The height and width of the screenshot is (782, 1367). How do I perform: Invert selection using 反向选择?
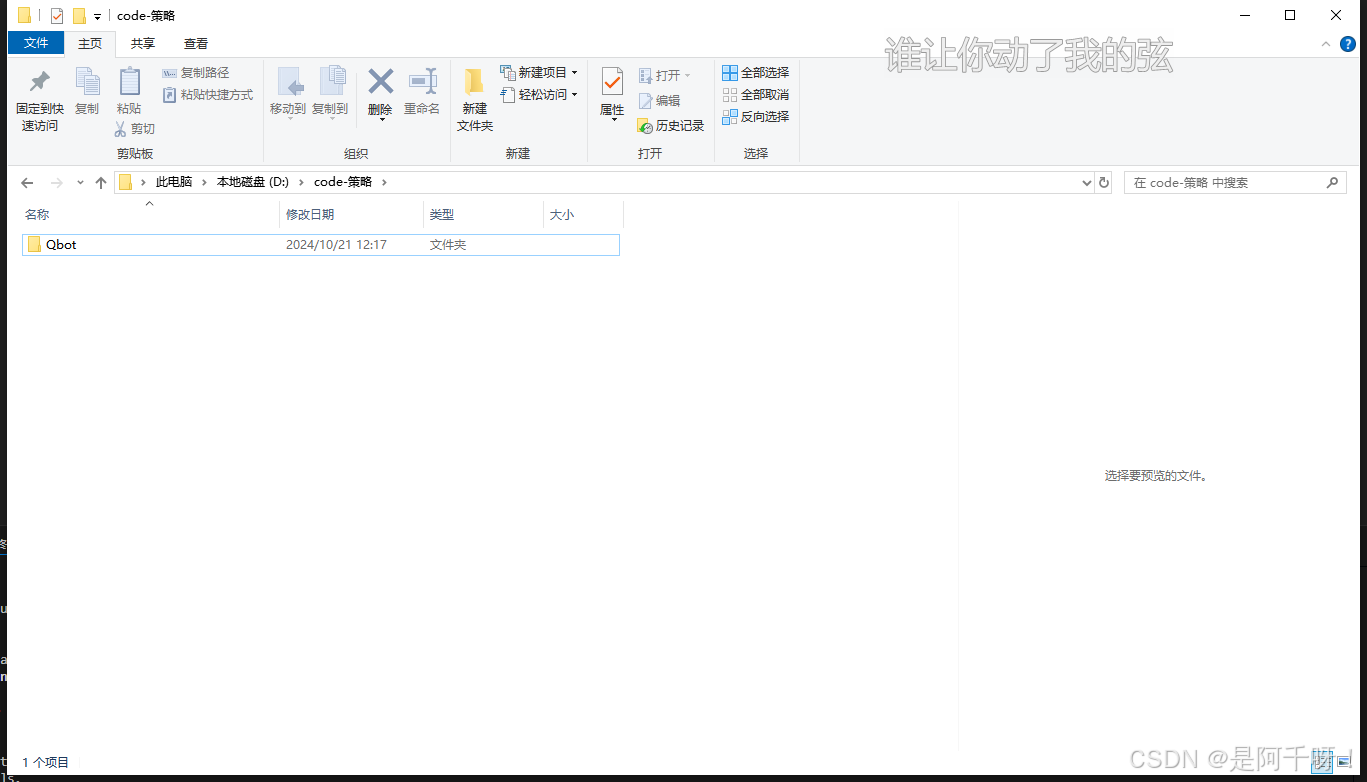tap(756, 116)
